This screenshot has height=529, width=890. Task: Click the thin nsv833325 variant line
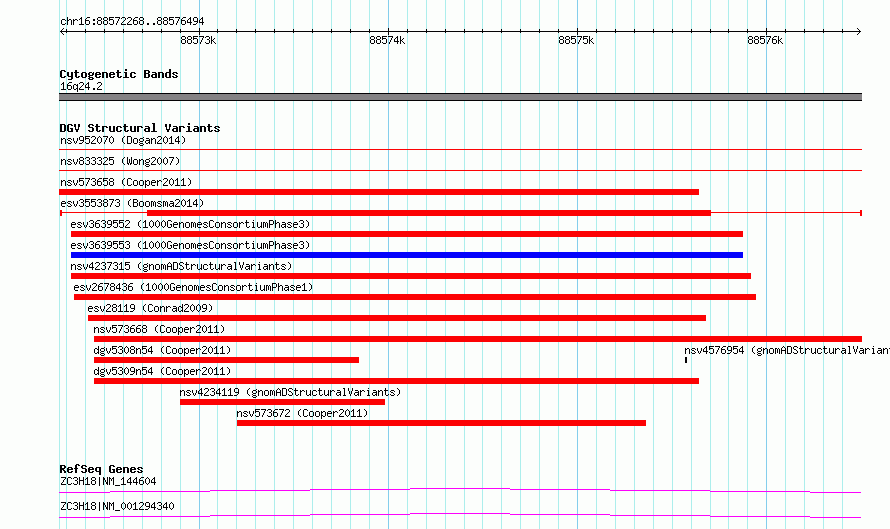point(460,171)
